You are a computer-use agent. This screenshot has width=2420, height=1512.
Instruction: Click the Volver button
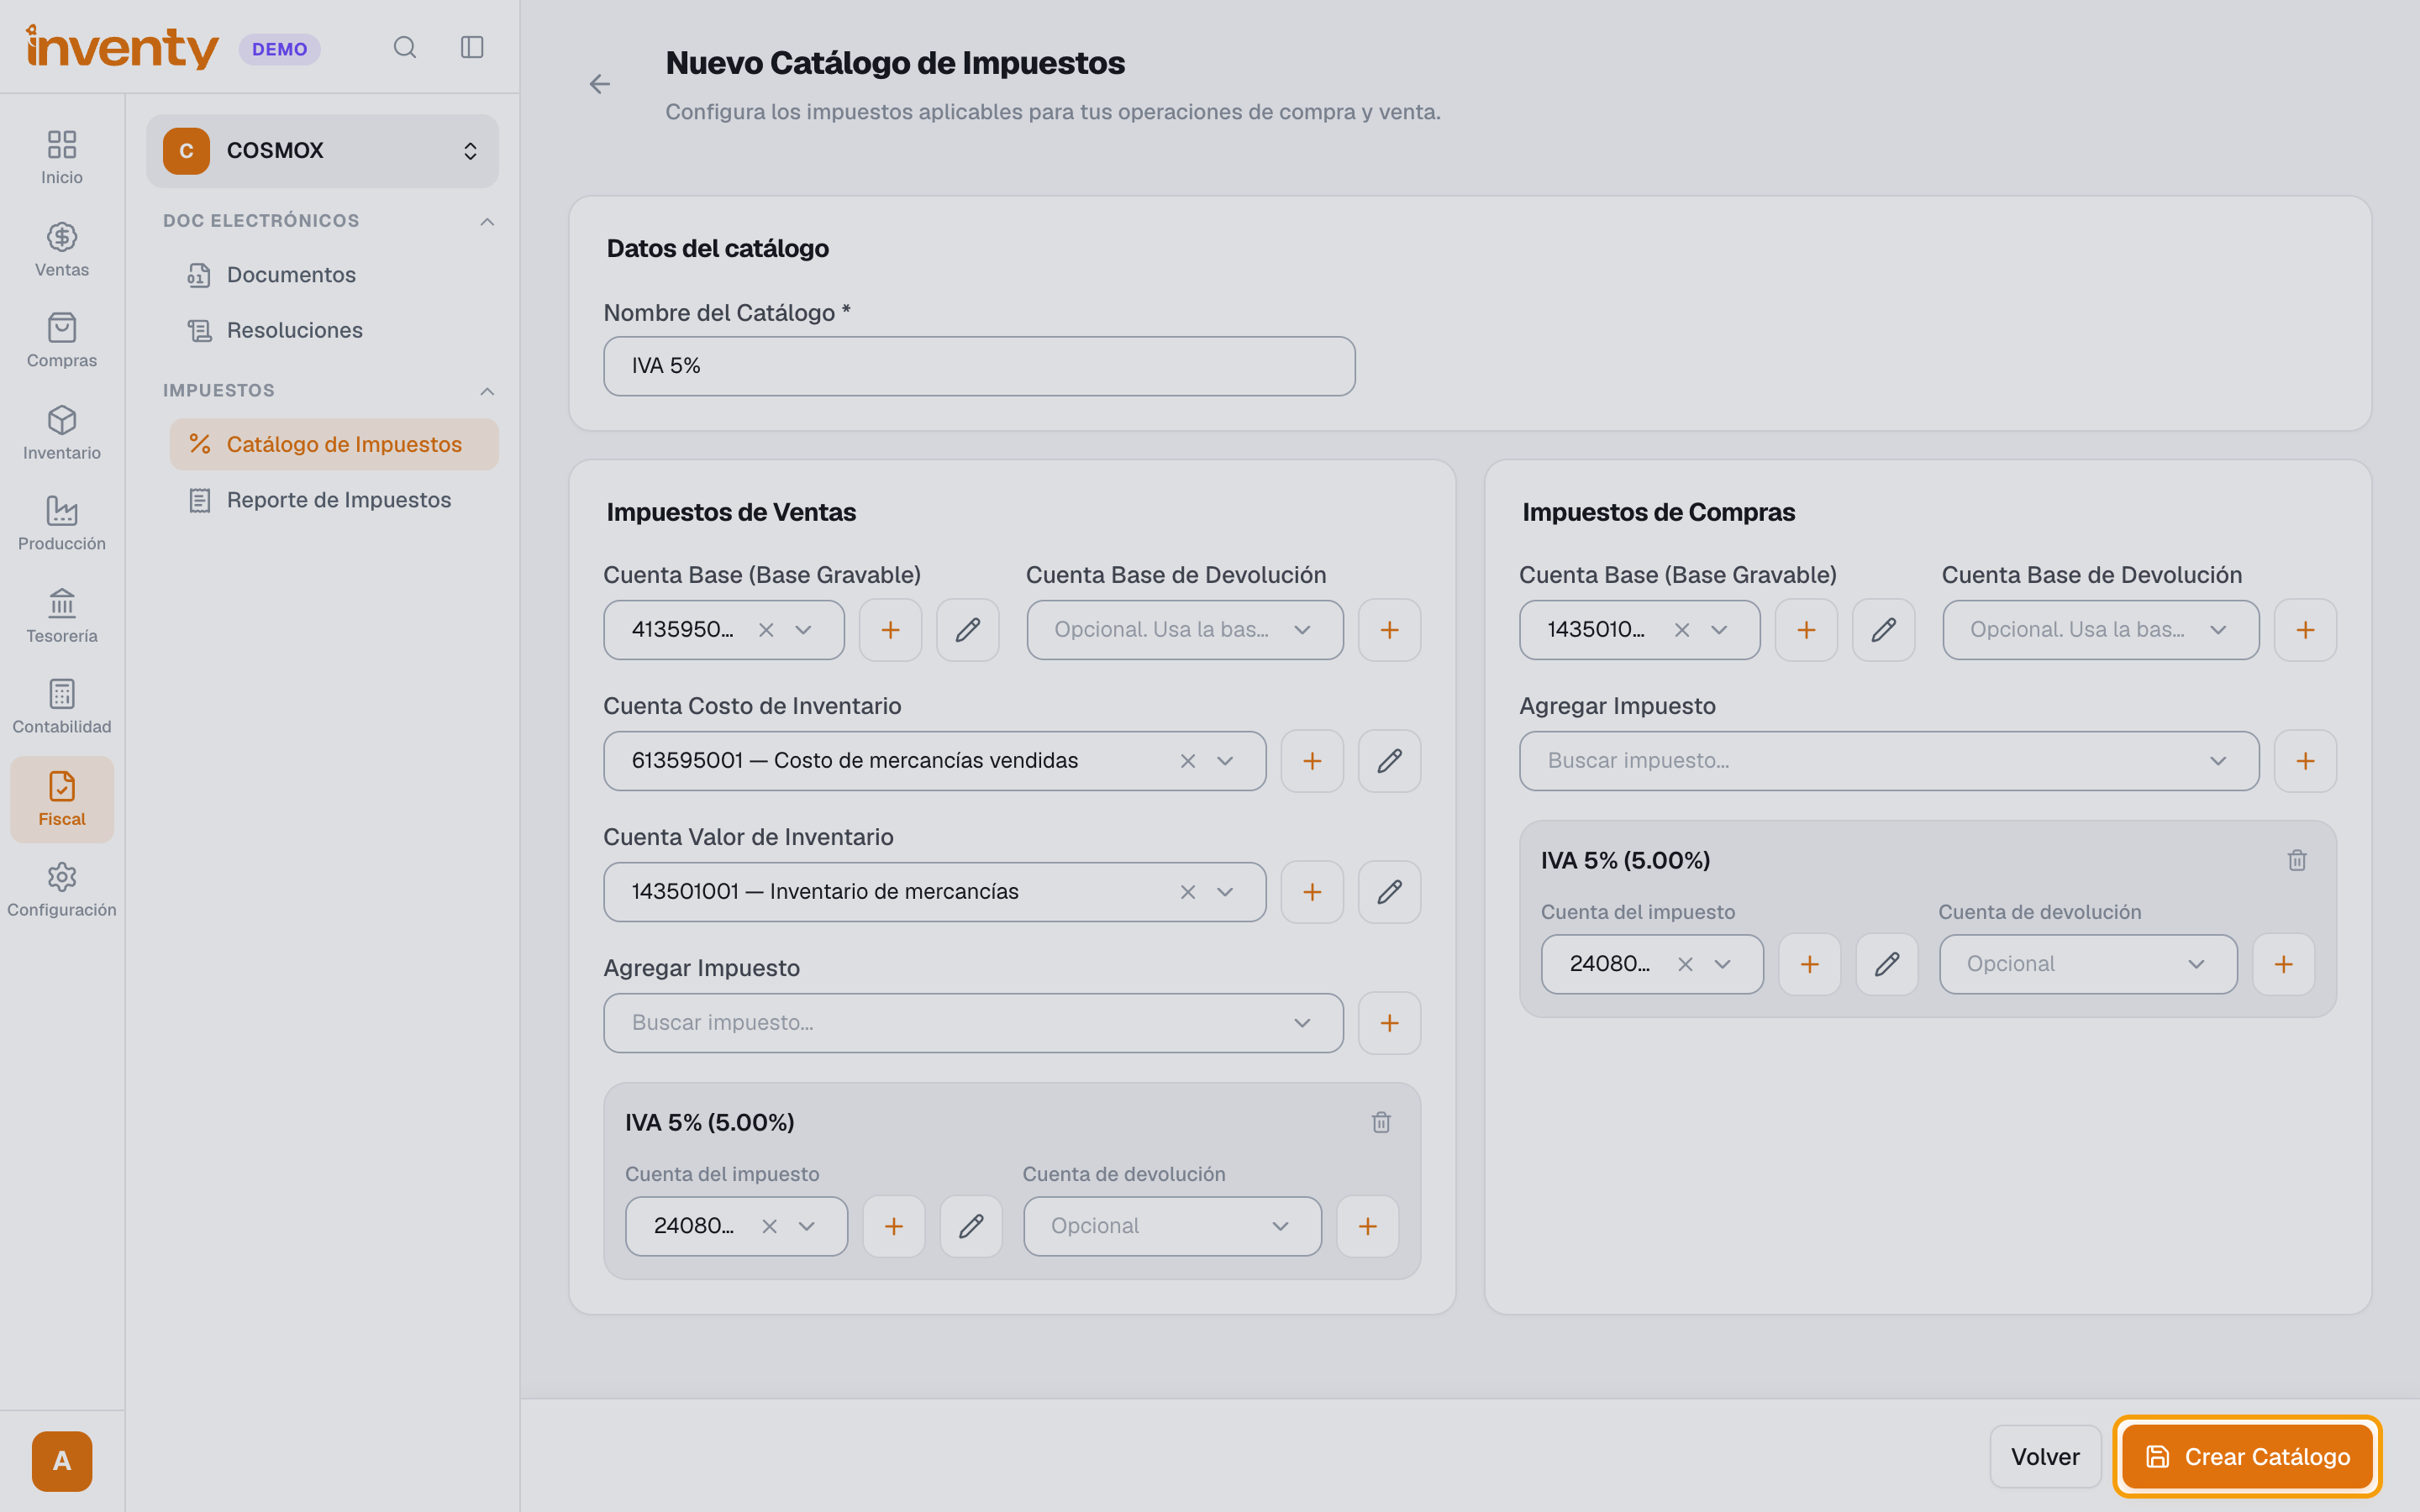pyautogui.click(x=2045, y=1457)
